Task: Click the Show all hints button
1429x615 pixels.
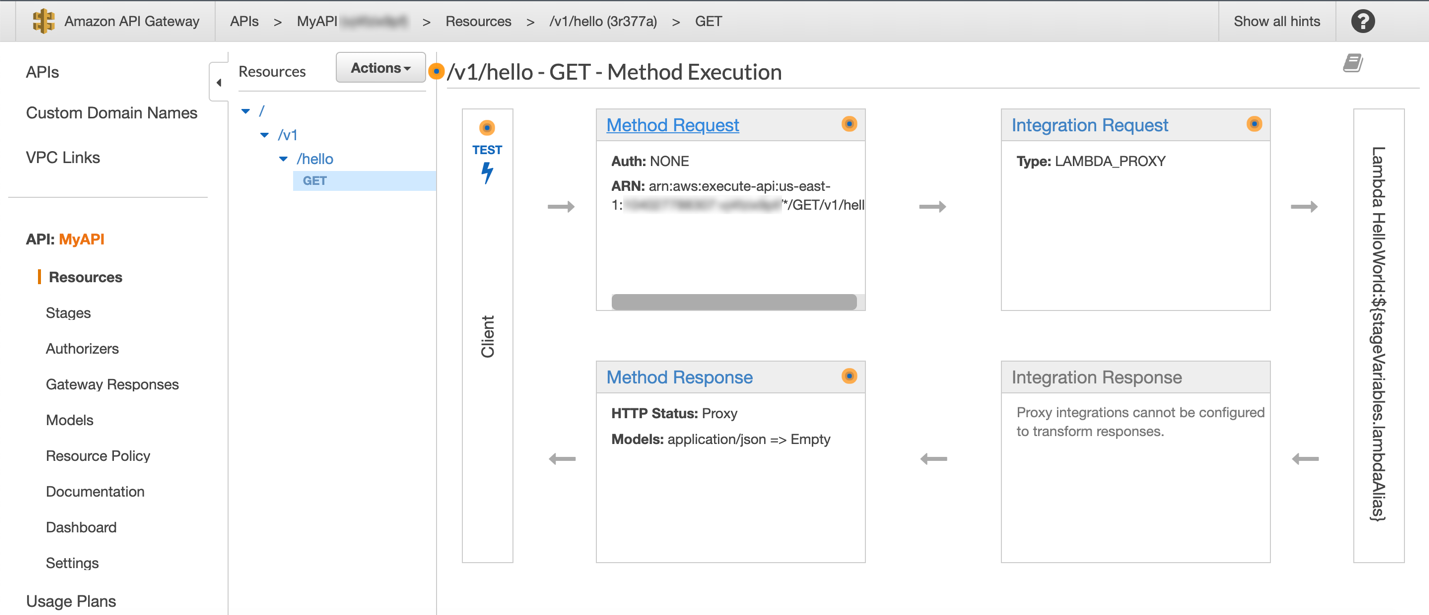Action: 1276,21
